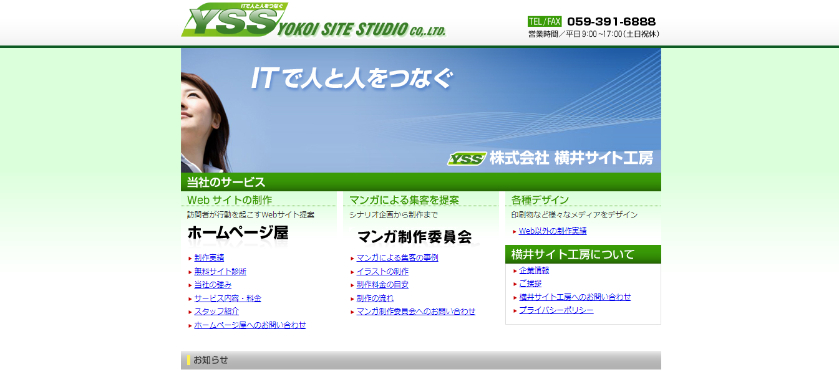This screenshot has height=372, width=839.
Task: Click the ホームページ屋 logo banner
Action: [238, 233]
